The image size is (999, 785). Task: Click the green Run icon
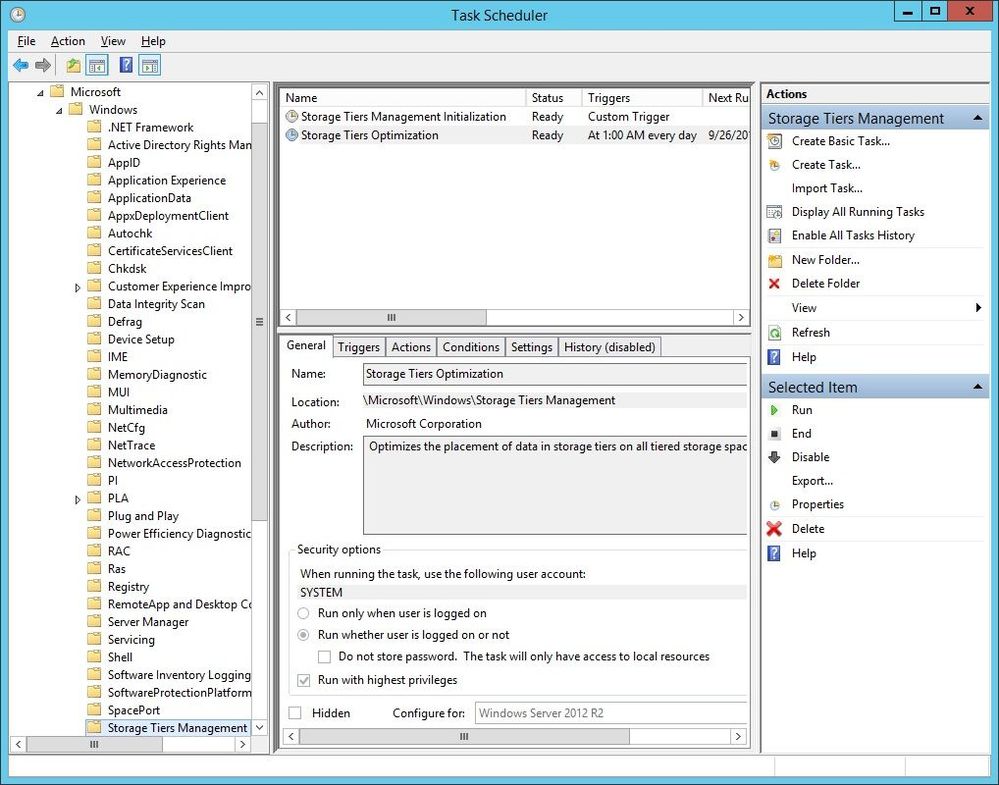(775, 410)
